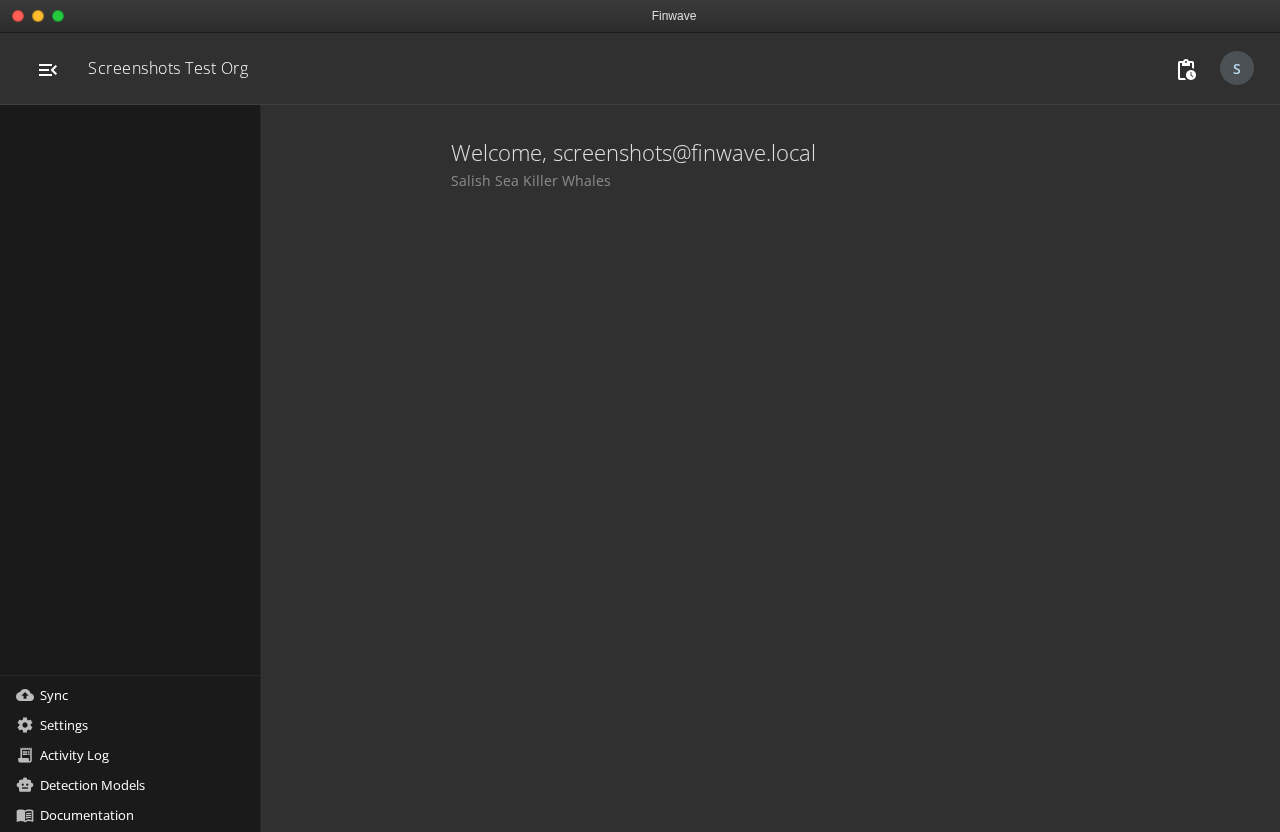Open the clipboard history icon
The height and width of the screenshot is (832, 1280).
coord(1186,69)
